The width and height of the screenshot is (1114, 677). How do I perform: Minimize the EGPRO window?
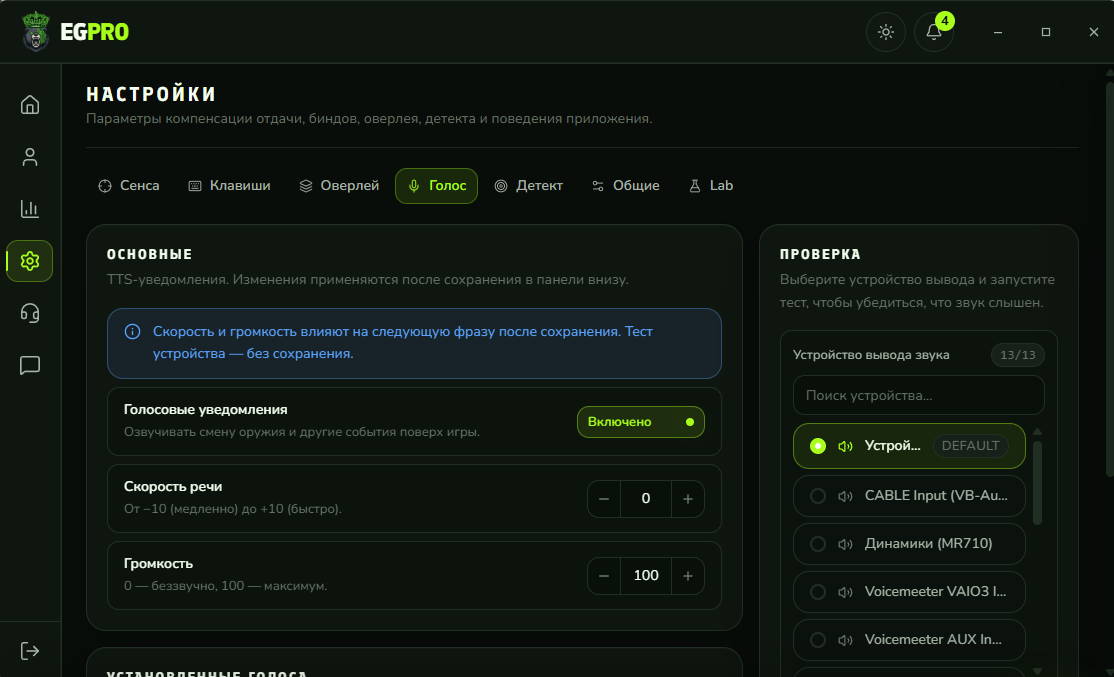click(x=997, y=32)
